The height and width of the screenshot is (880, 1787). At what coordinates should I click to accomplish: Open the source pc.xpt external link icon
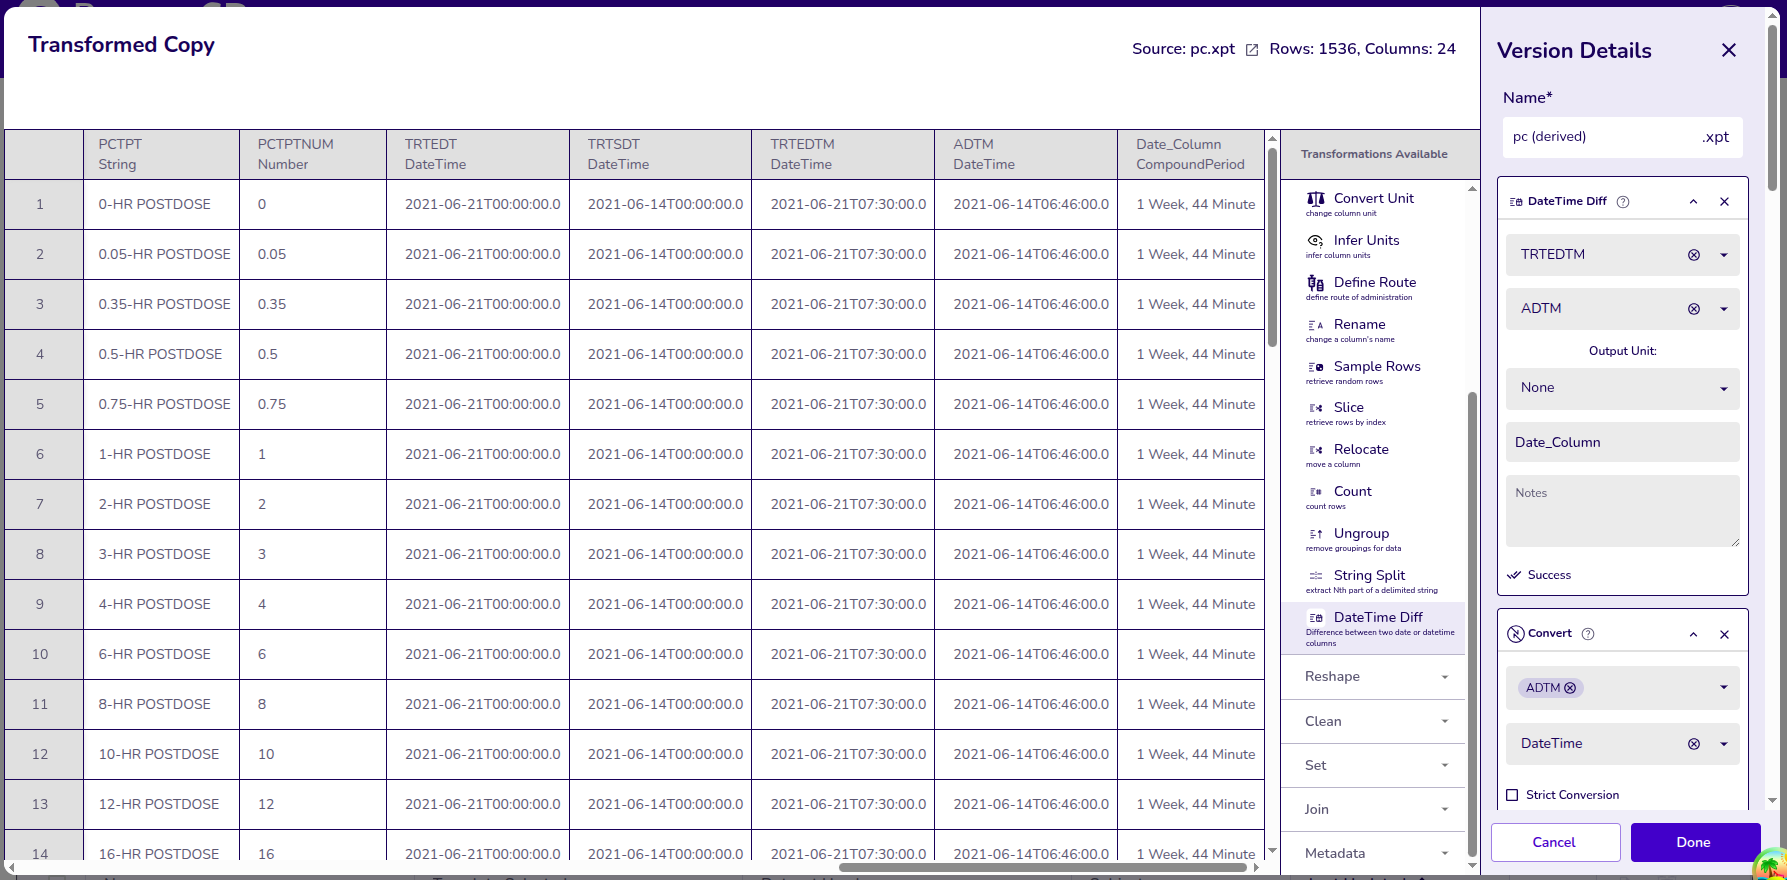tap(1251, 50)
